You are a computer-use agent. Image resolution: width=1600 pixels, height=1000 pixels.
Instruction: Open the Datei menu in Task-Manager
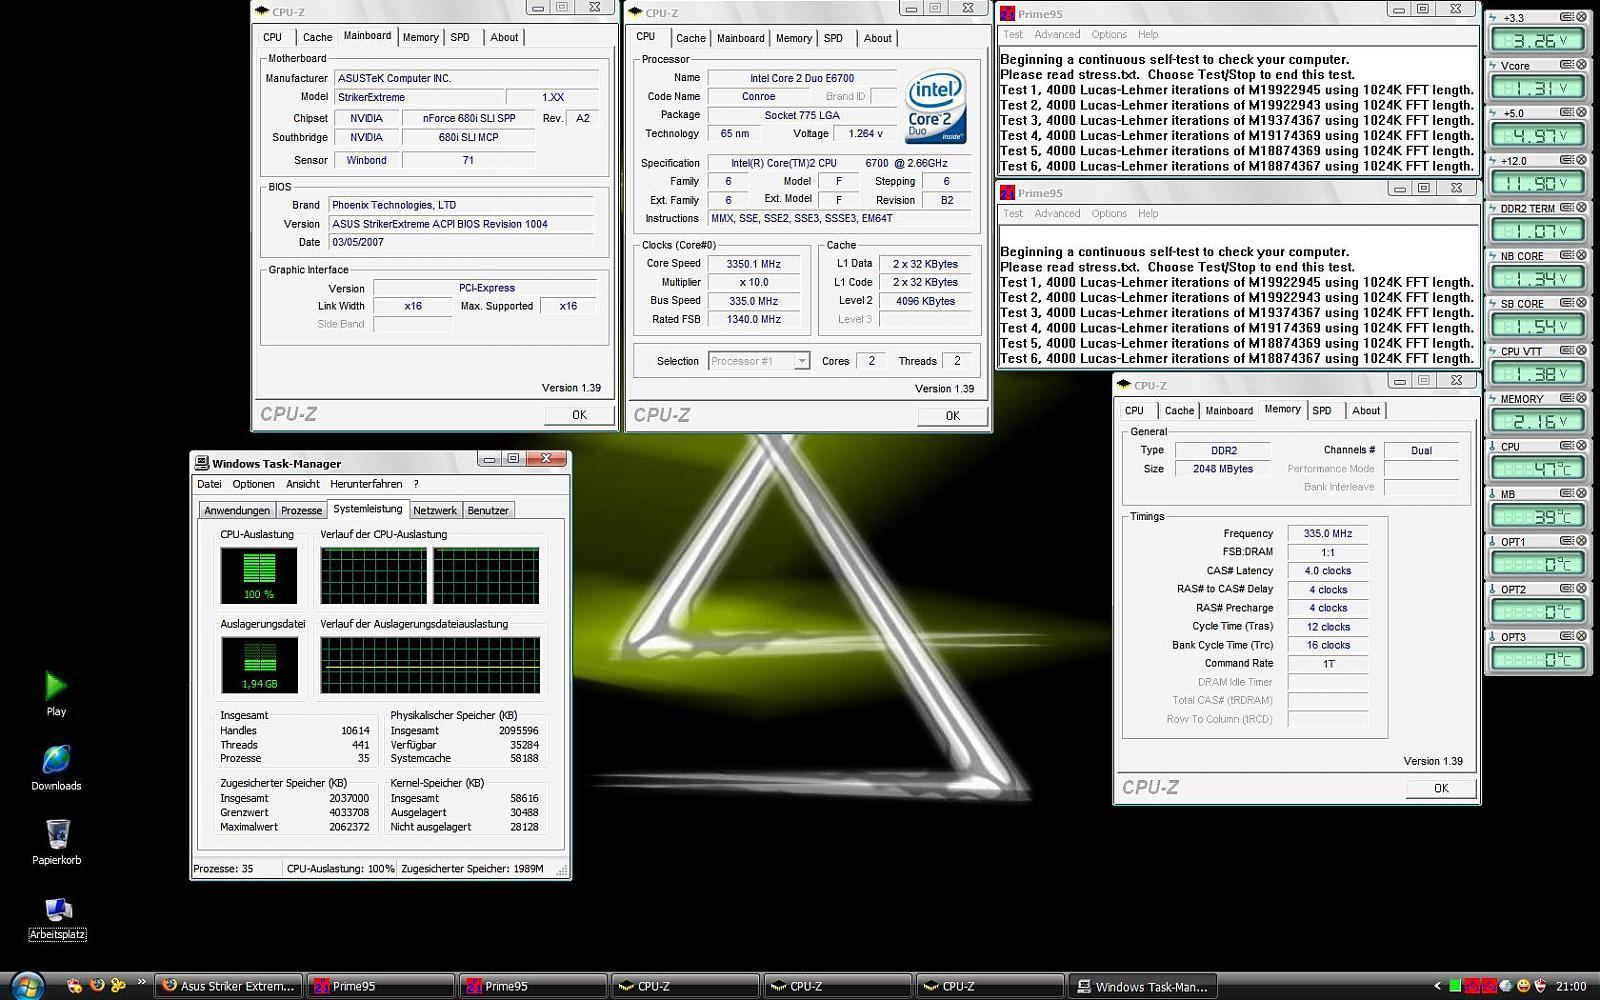209,484
